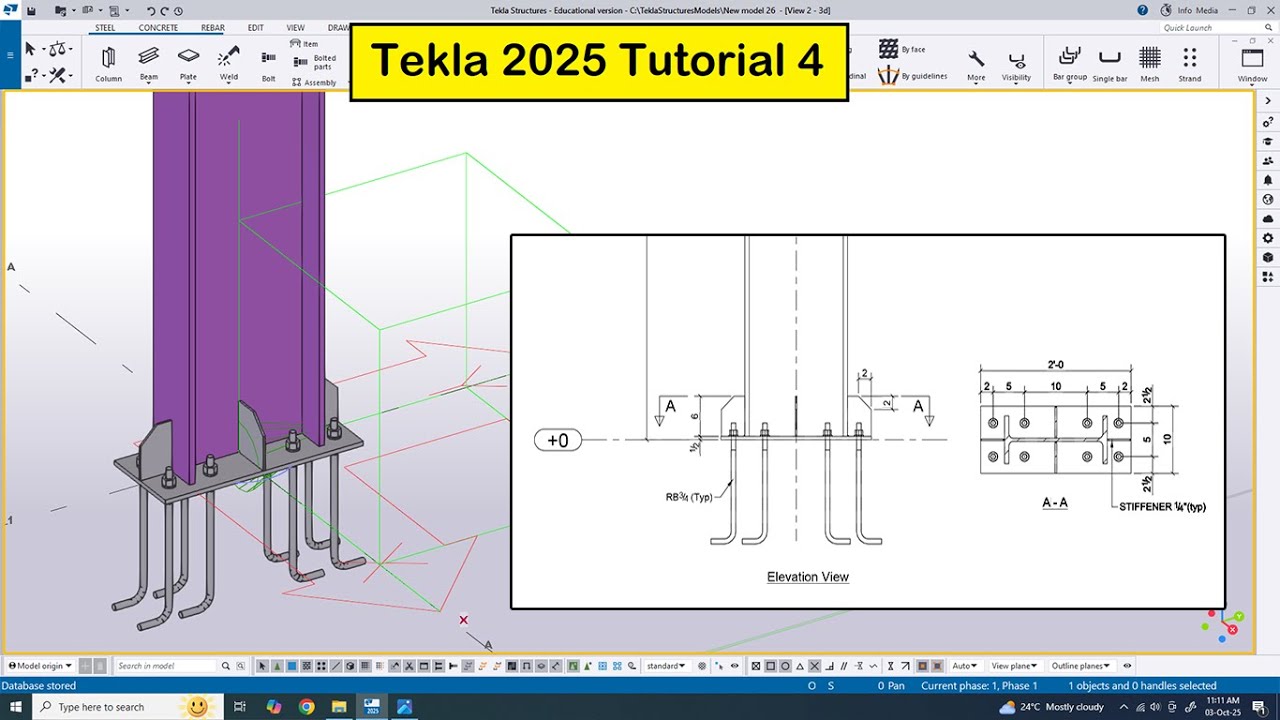Select the Single bar tool
Image resolution: width=1280 pixels, height=720 pixels.
pyautogui.click(x=1109, y=65)
